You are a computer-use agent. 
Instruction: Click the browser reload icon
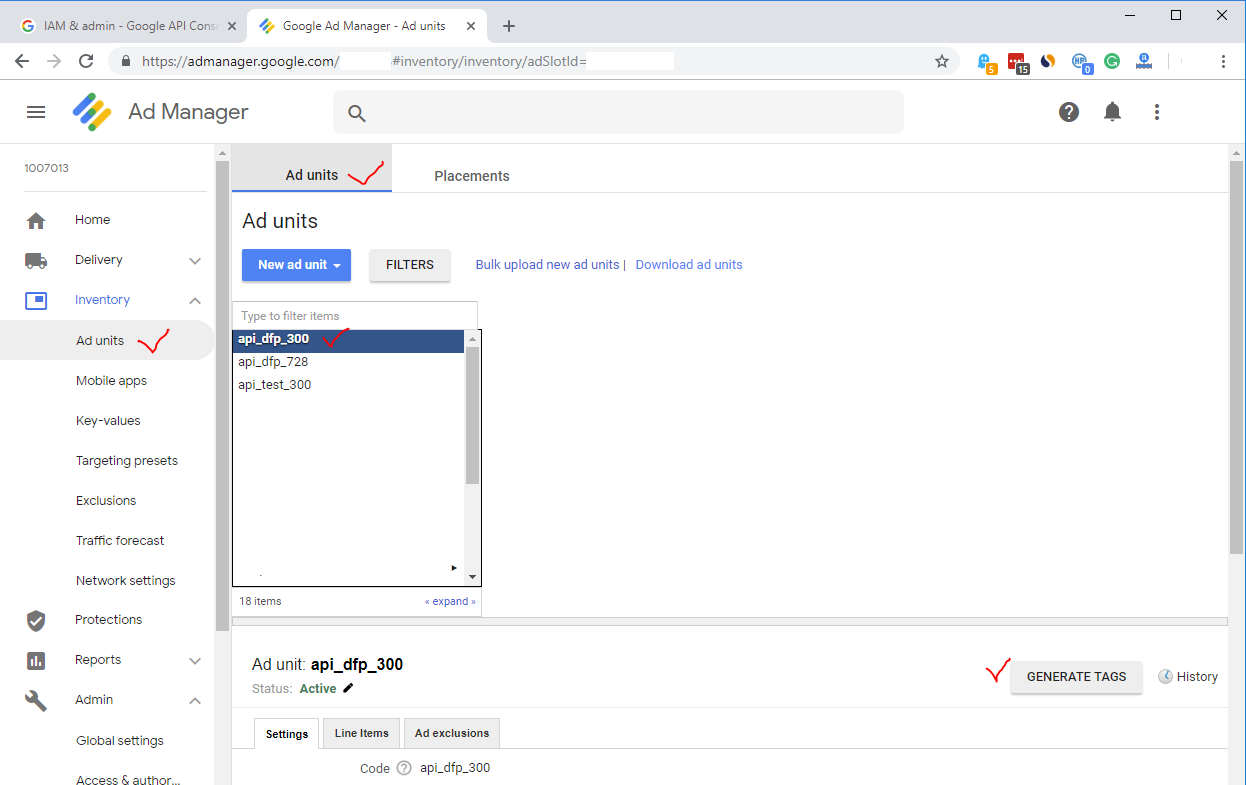coord(86,61)
